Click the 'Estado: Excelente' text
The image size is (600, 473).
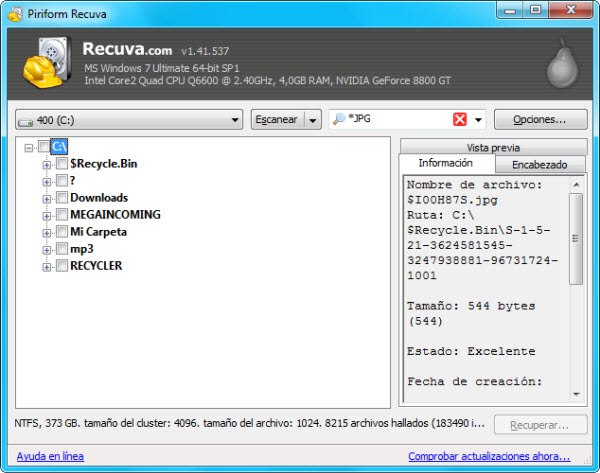pos(471,351)
